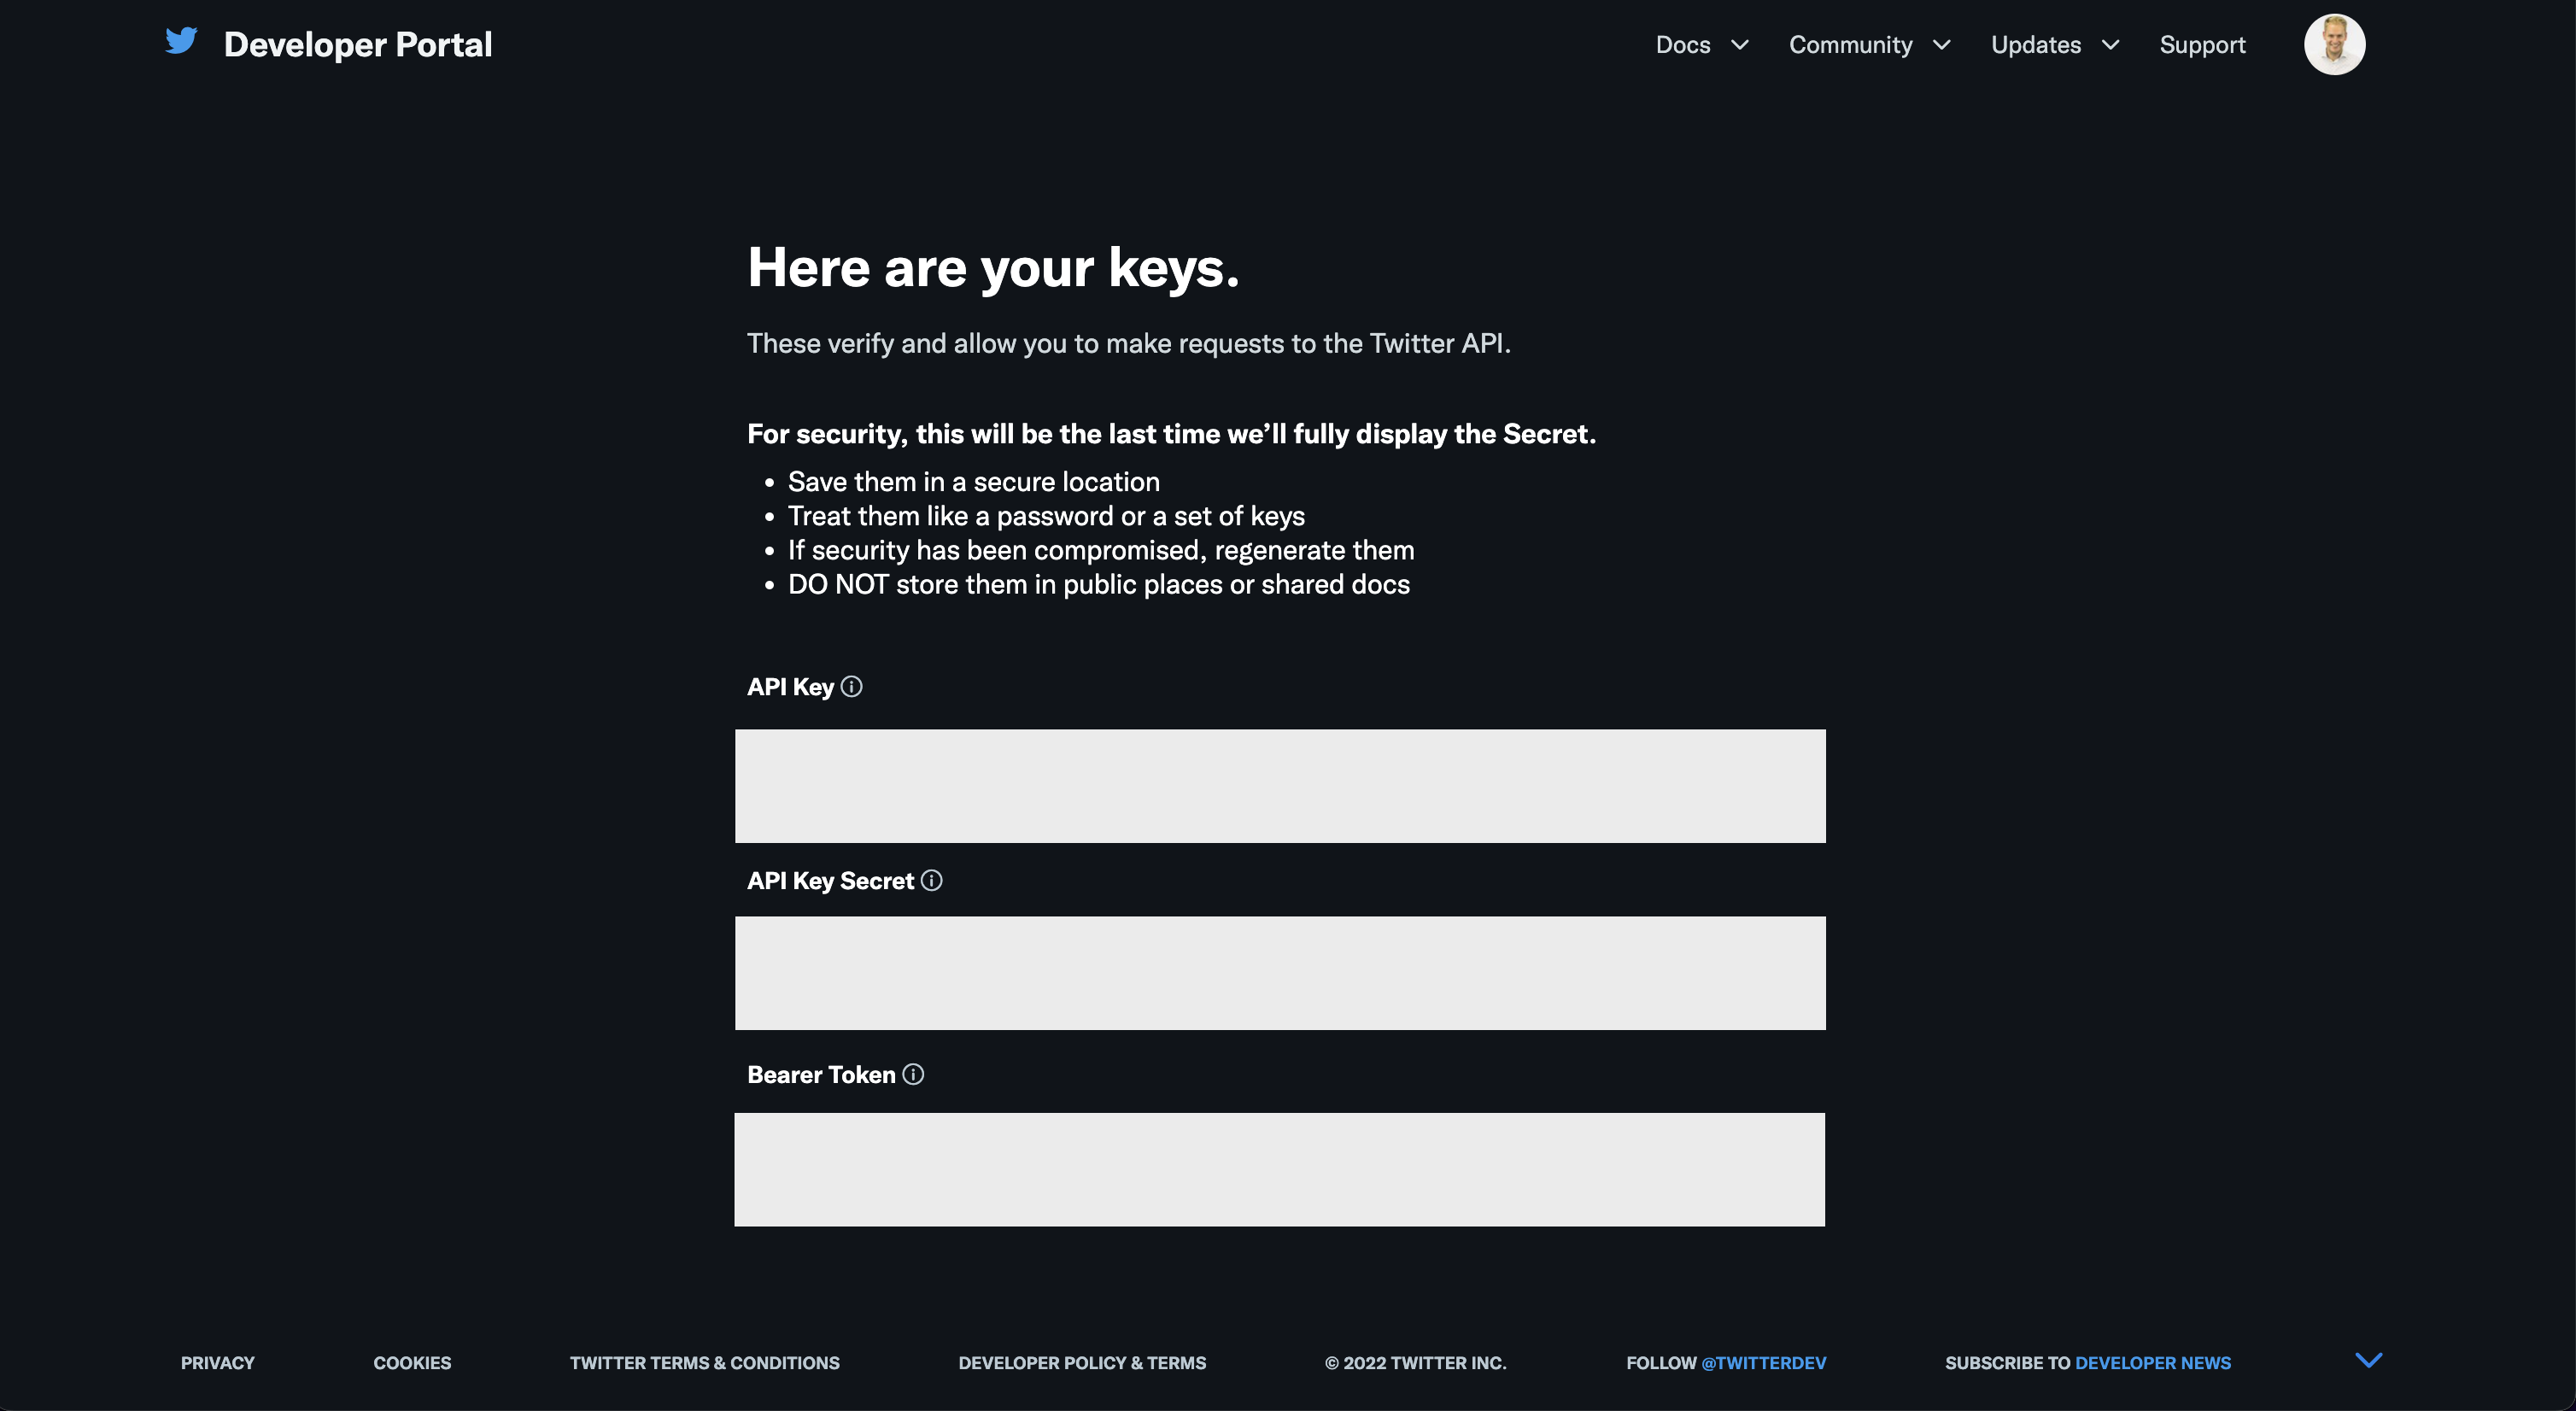
Task: Select '© 2022 TWITTER INC.' footer text
Action: [x=1416, y=1363]
